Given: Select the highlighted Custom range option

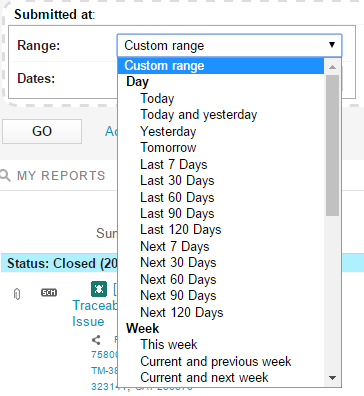Looking at the screenshot, I should pos(221,66).
